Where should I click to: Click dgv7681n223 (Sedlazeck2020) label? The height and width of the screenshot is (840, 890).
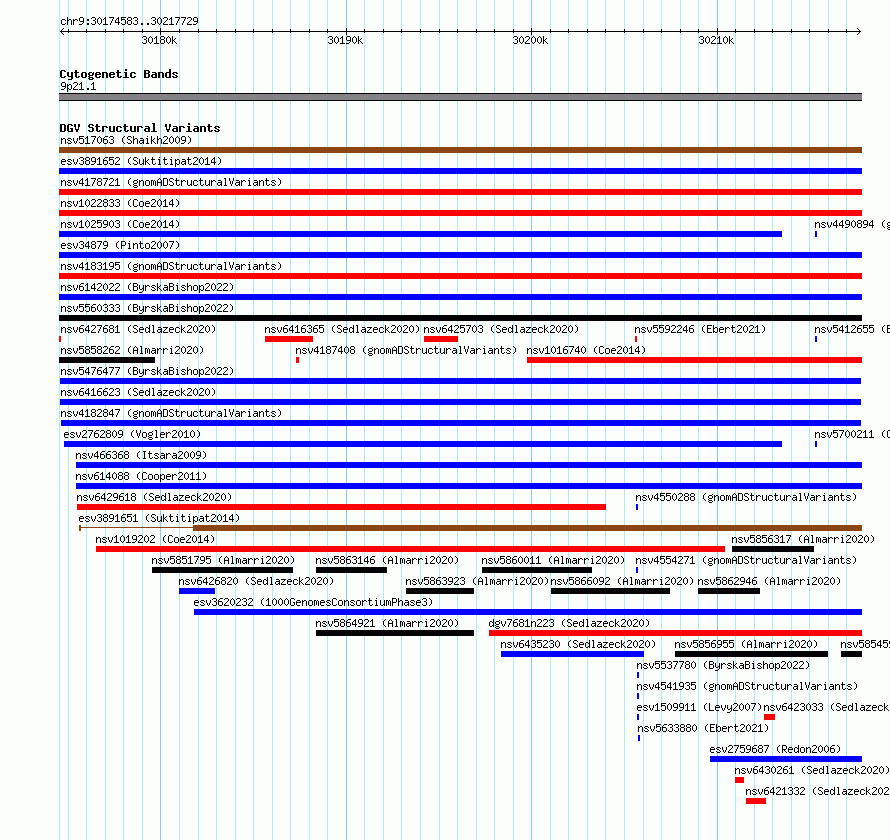pyautogui.click(x=569, y=623)
